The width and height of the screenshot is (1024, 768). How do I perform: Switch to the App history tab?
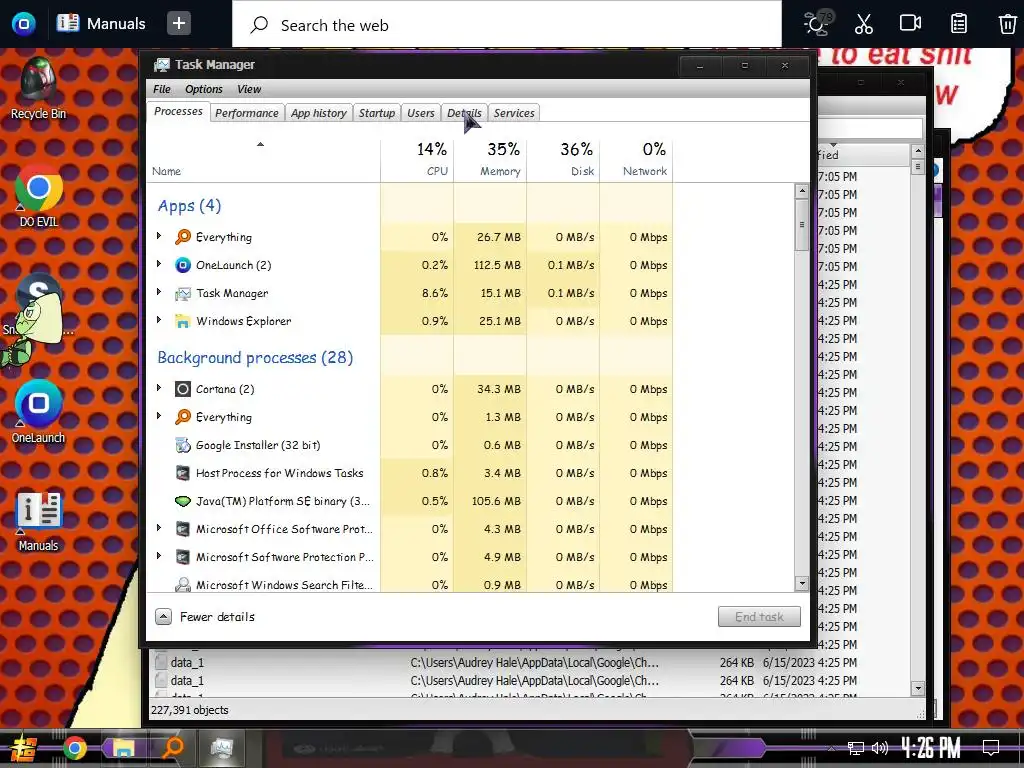(x=319, y=113)
